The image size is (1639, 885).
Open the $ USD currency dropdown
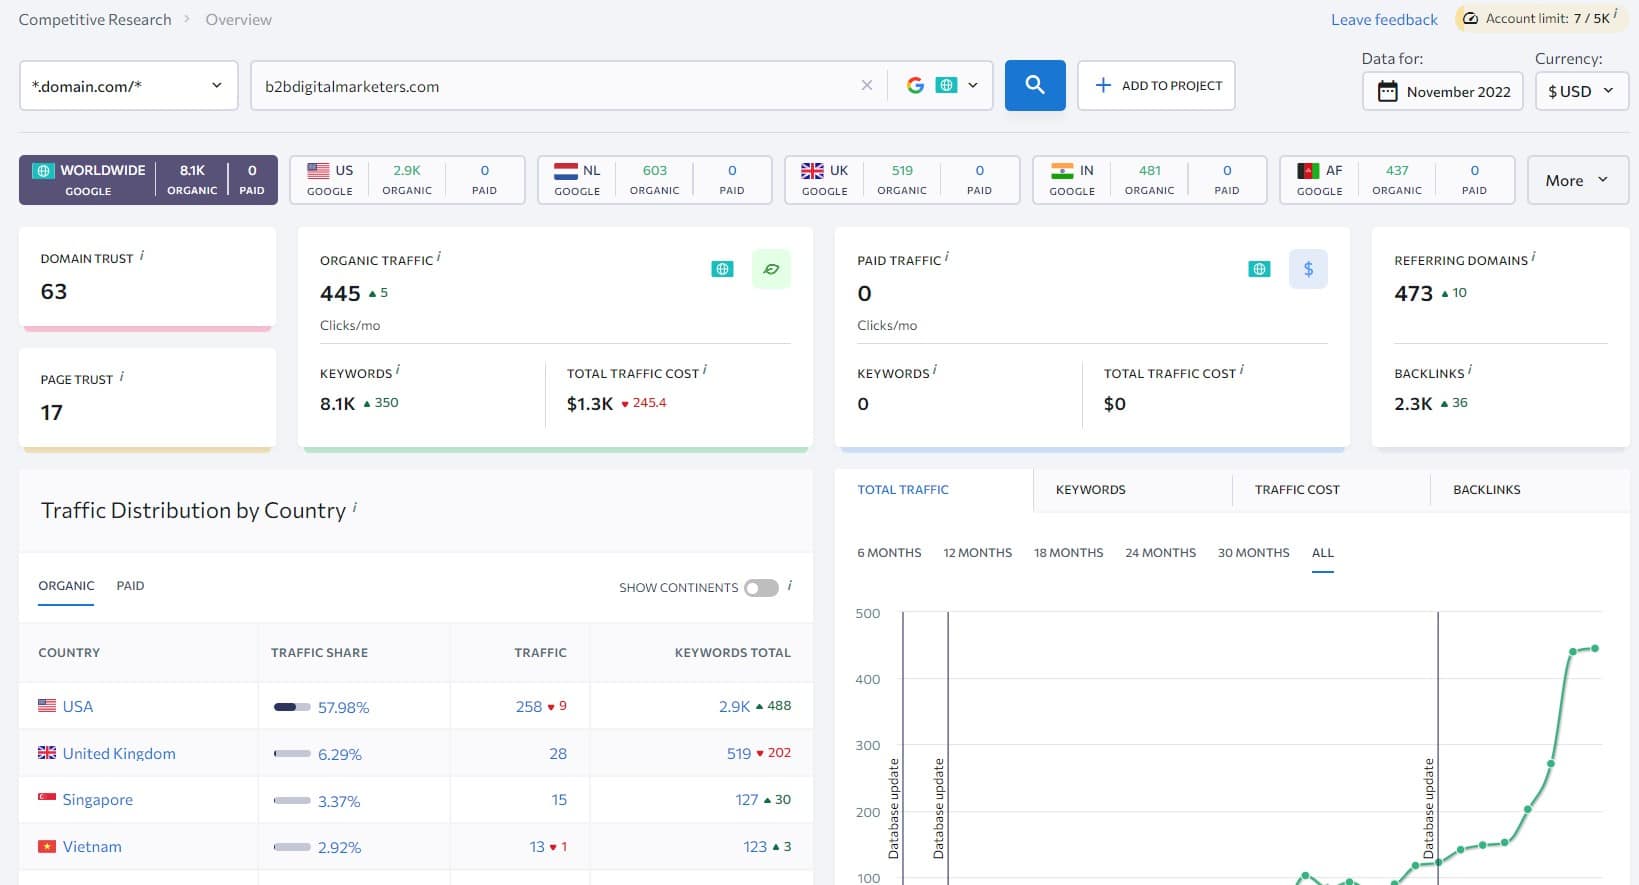[1581, 91]
